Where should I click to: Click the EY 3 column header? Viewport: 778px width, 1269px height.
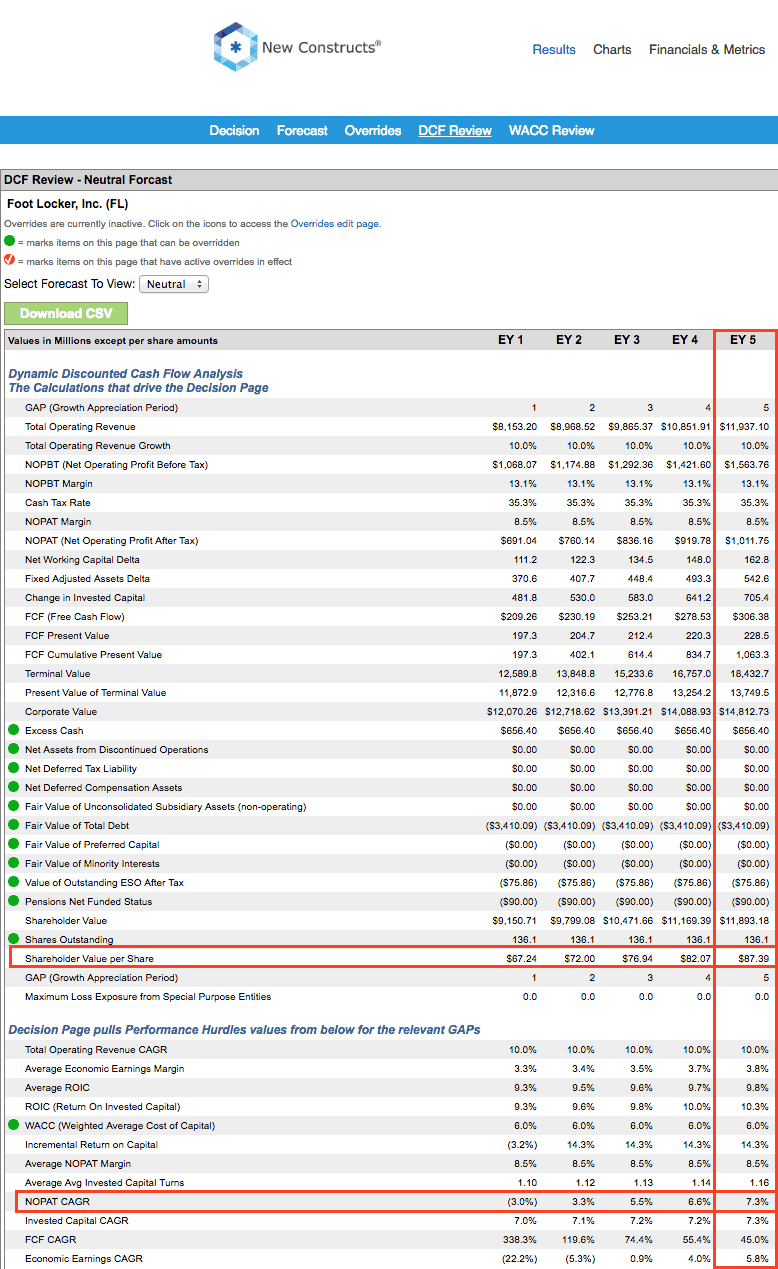tap(627, 340)
